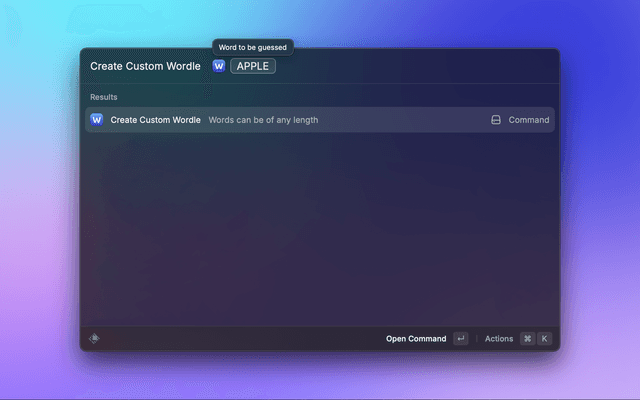This screenshot has height=400, width=640.
Task: Click the command type icon beside Command label
Action: pos(495,120)
